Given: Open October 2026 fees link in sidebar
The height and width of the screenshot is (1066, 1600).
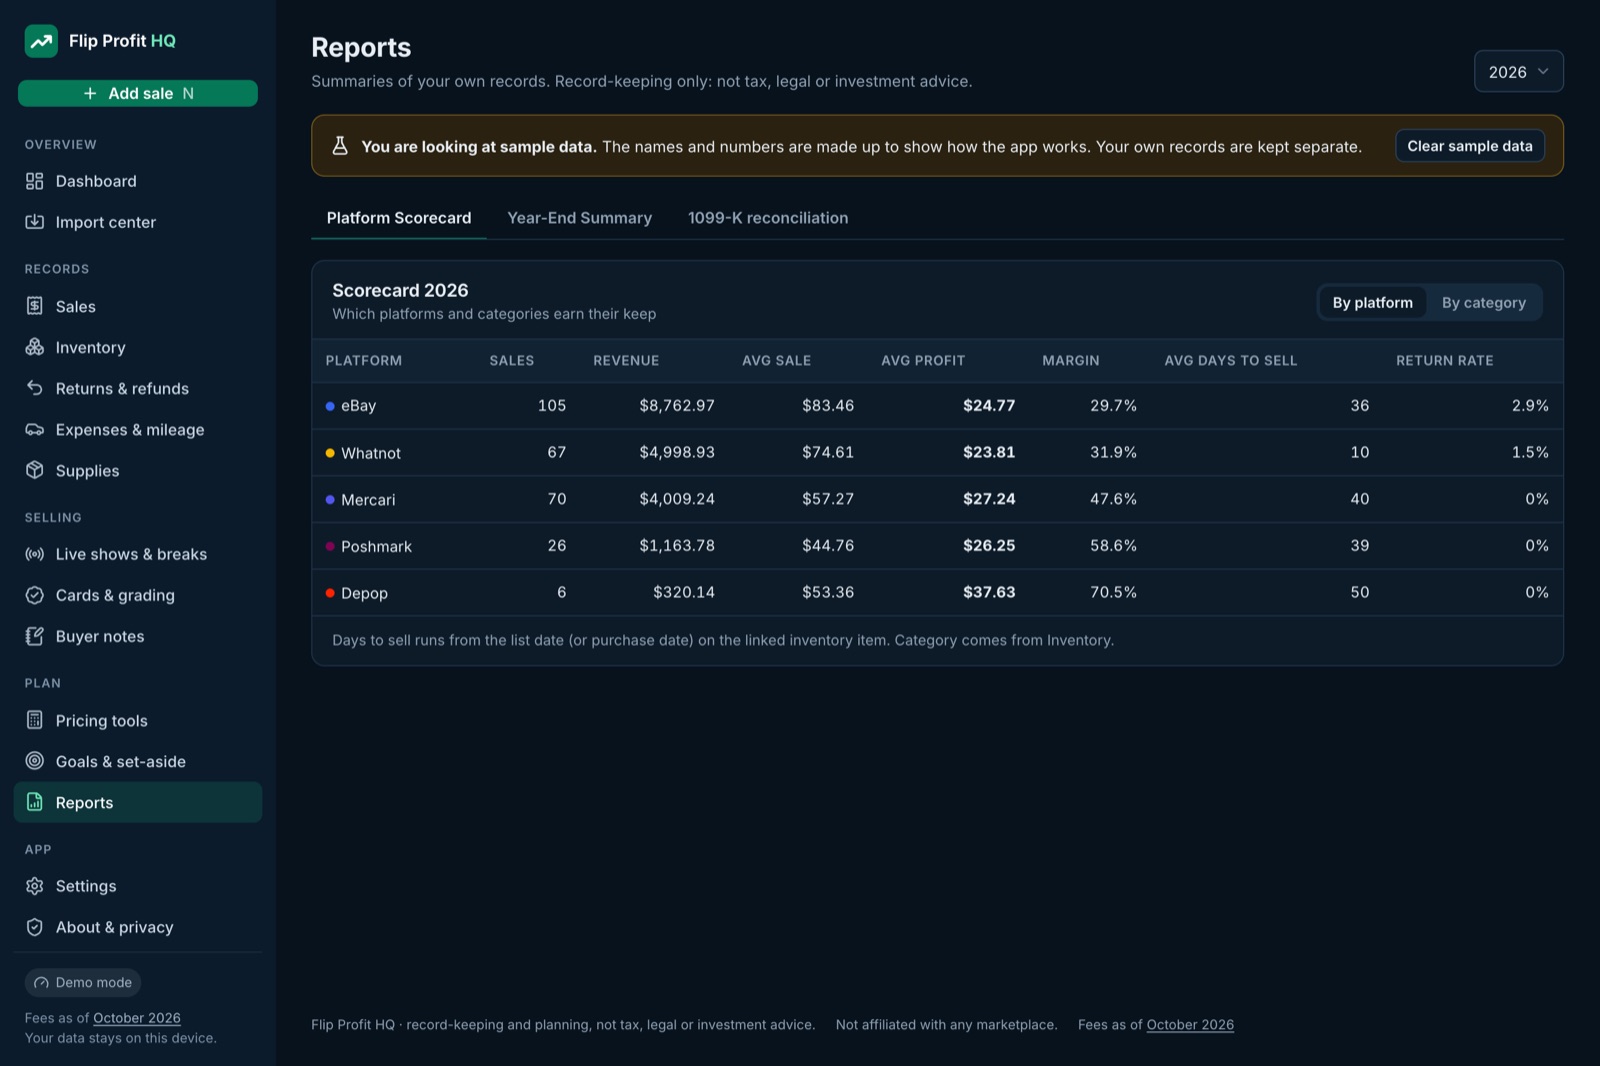Looking at the screenshot, I should point(137,1018).
